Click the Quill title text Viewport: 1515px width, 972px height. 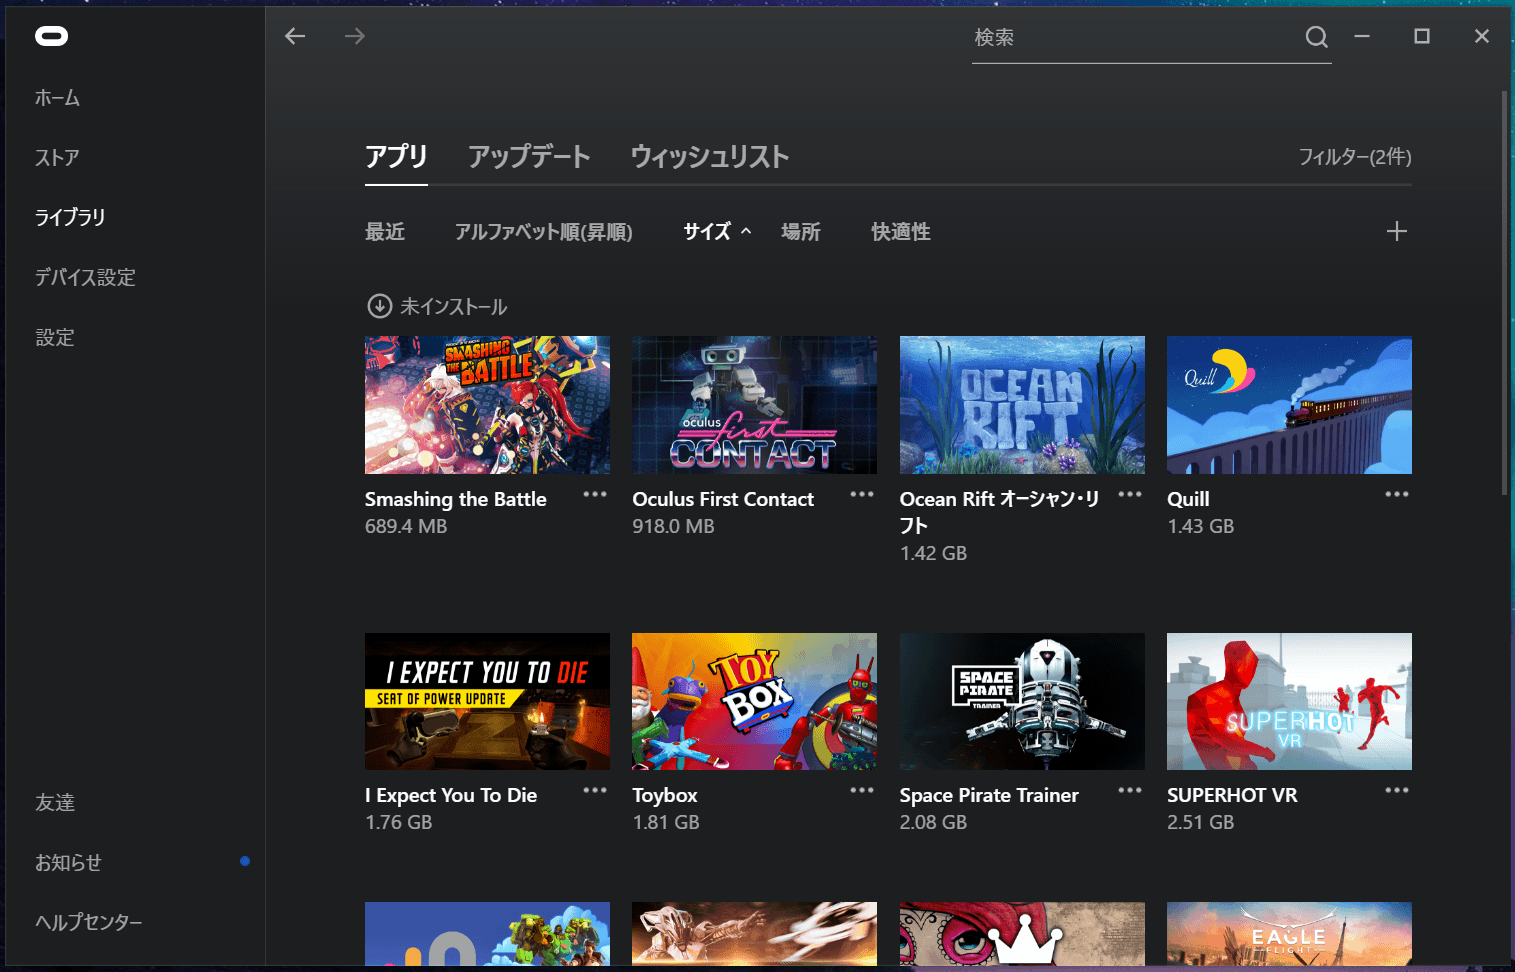pyautogui.click(x=1188, y=499)
